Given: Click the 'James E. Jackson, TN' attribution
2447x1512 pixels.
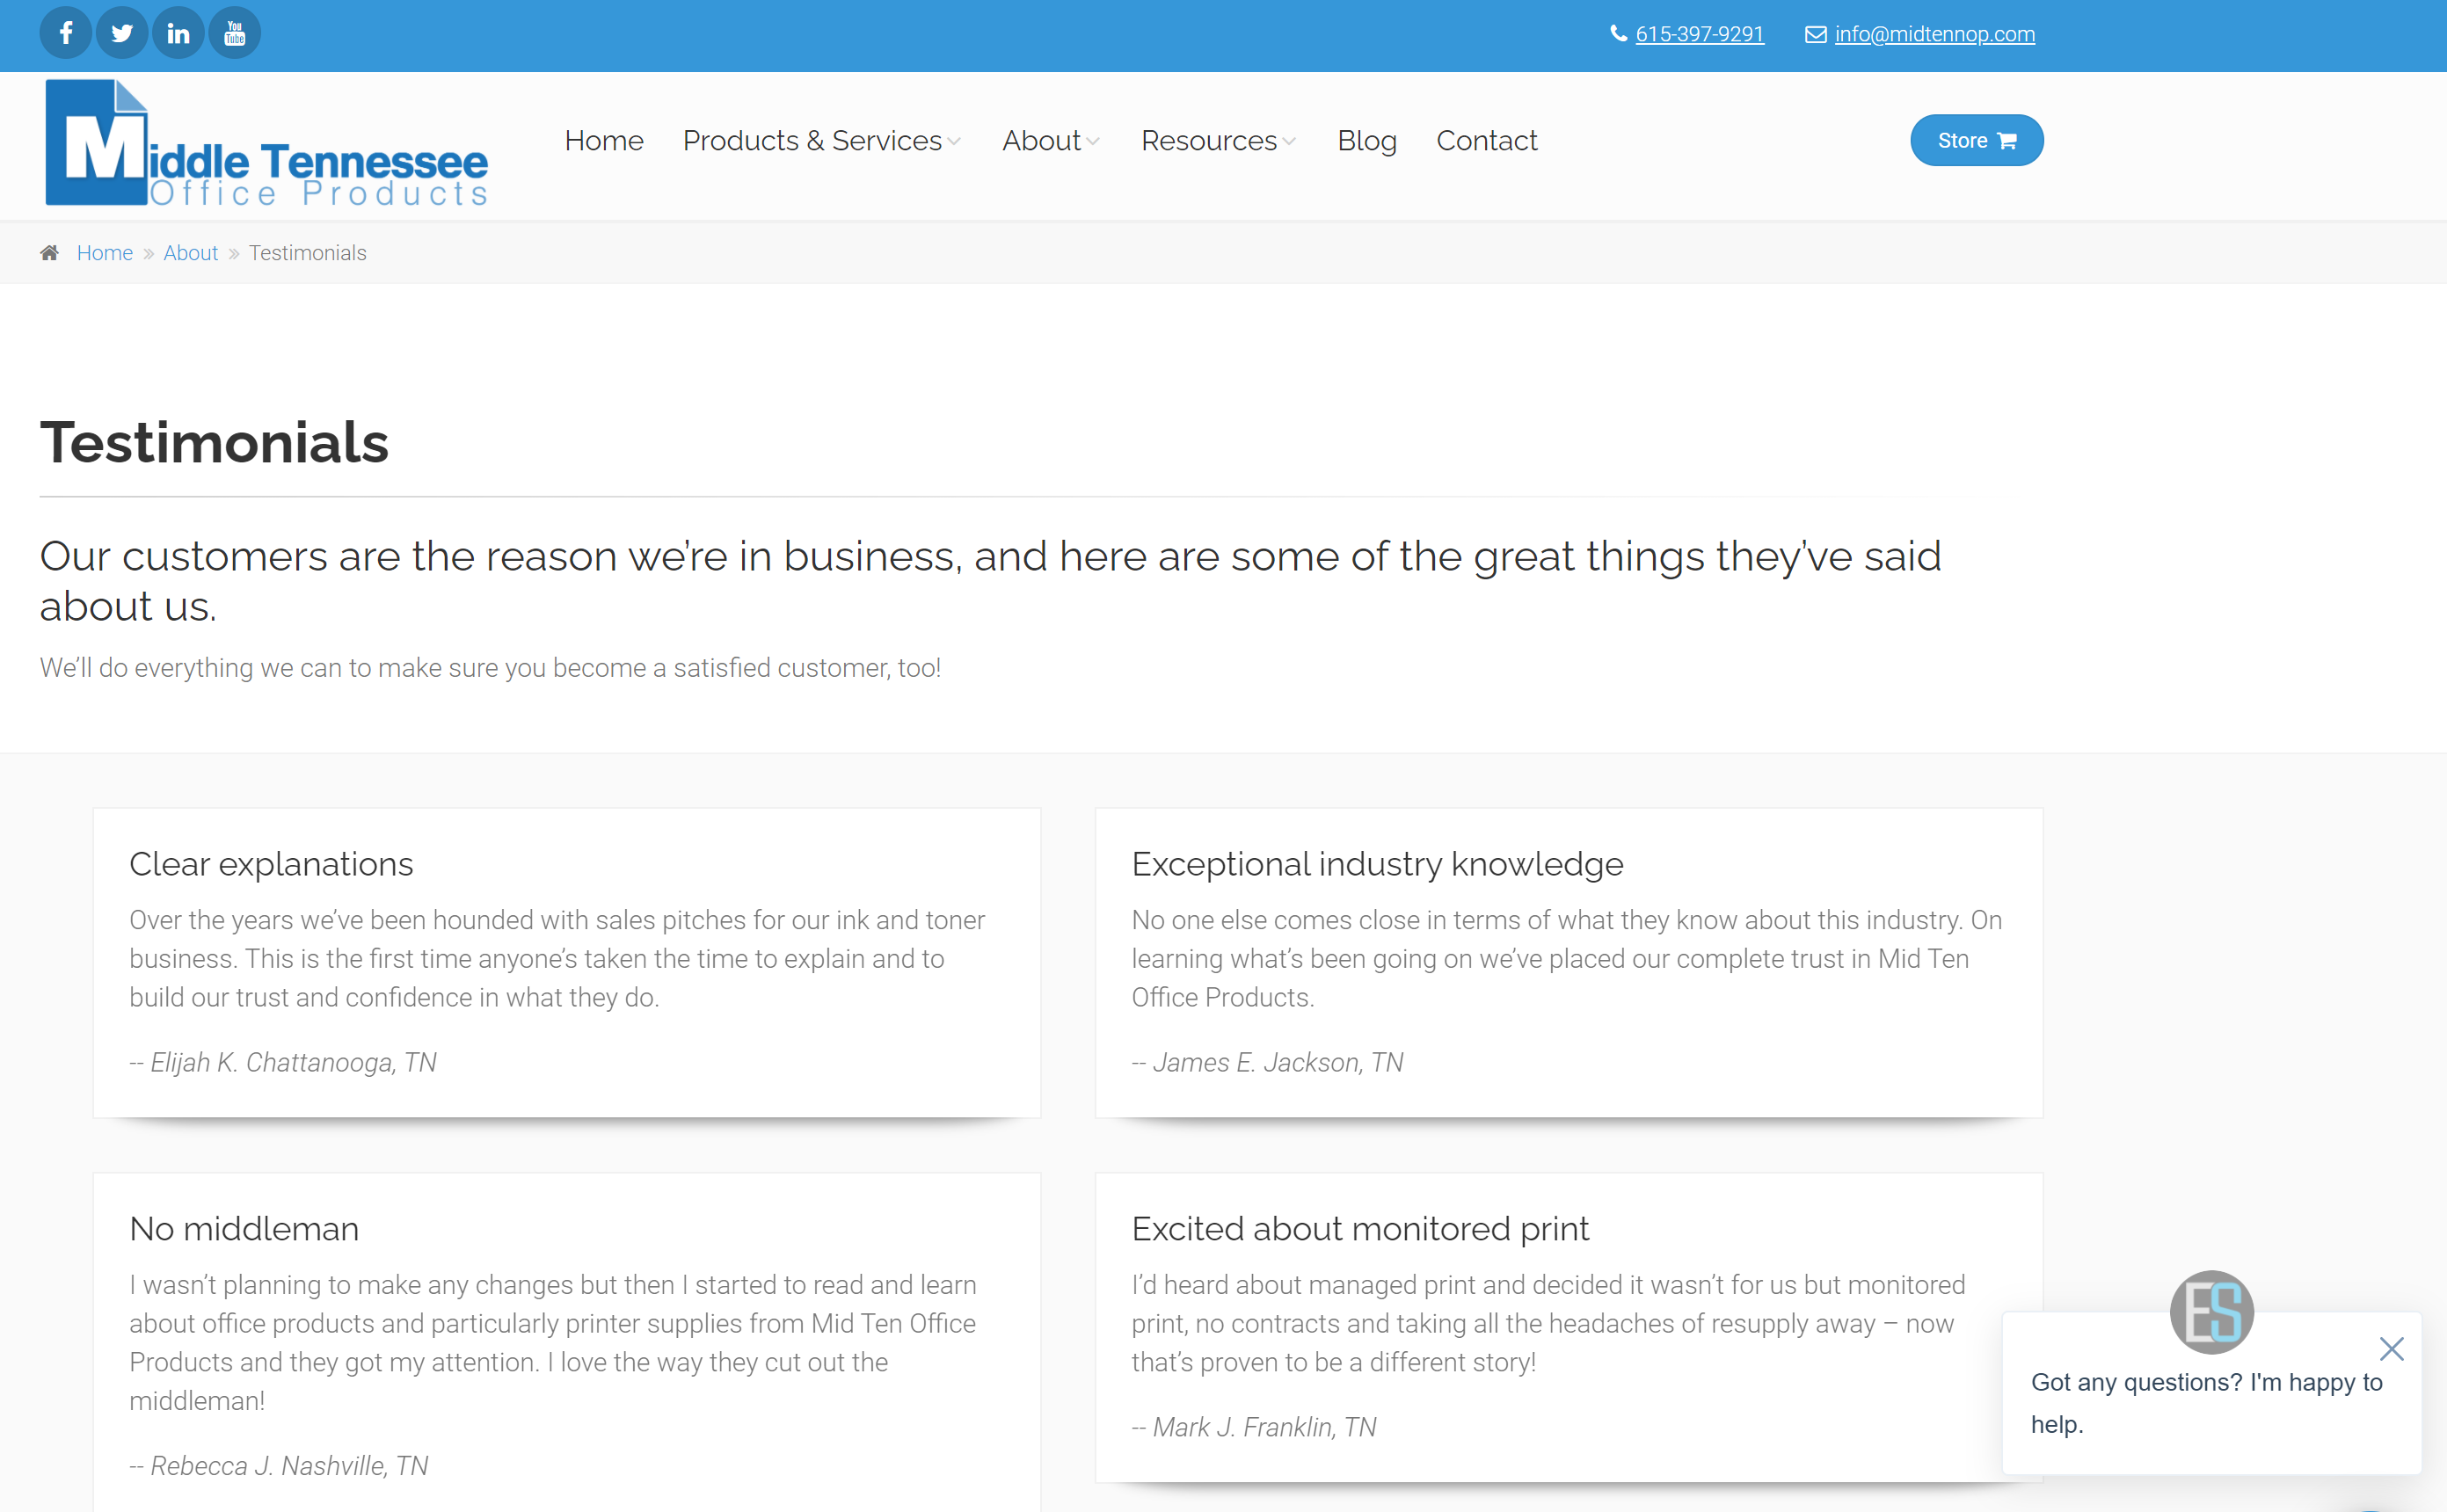Looking at the screenshot, I should 1267,1062.
